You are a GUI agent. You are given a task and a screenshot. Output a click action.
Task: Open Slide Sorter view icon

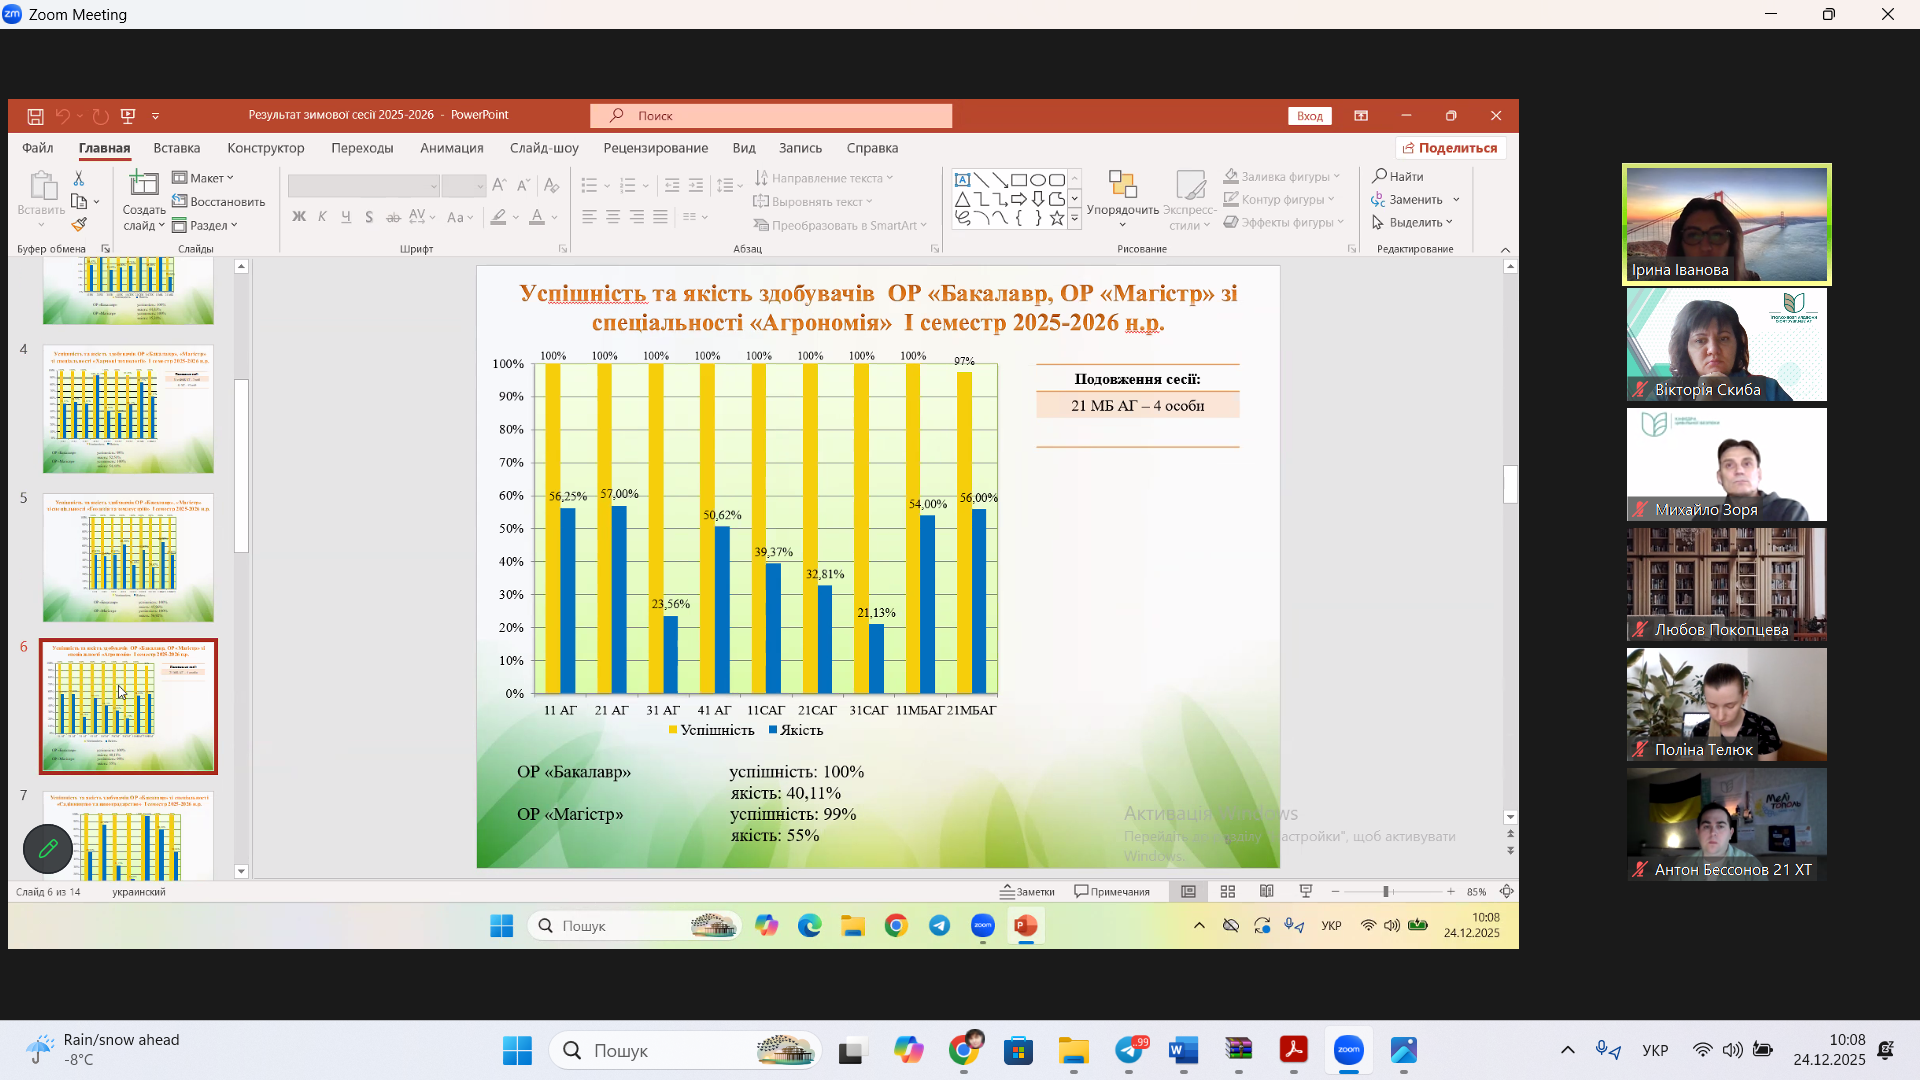1228,891
